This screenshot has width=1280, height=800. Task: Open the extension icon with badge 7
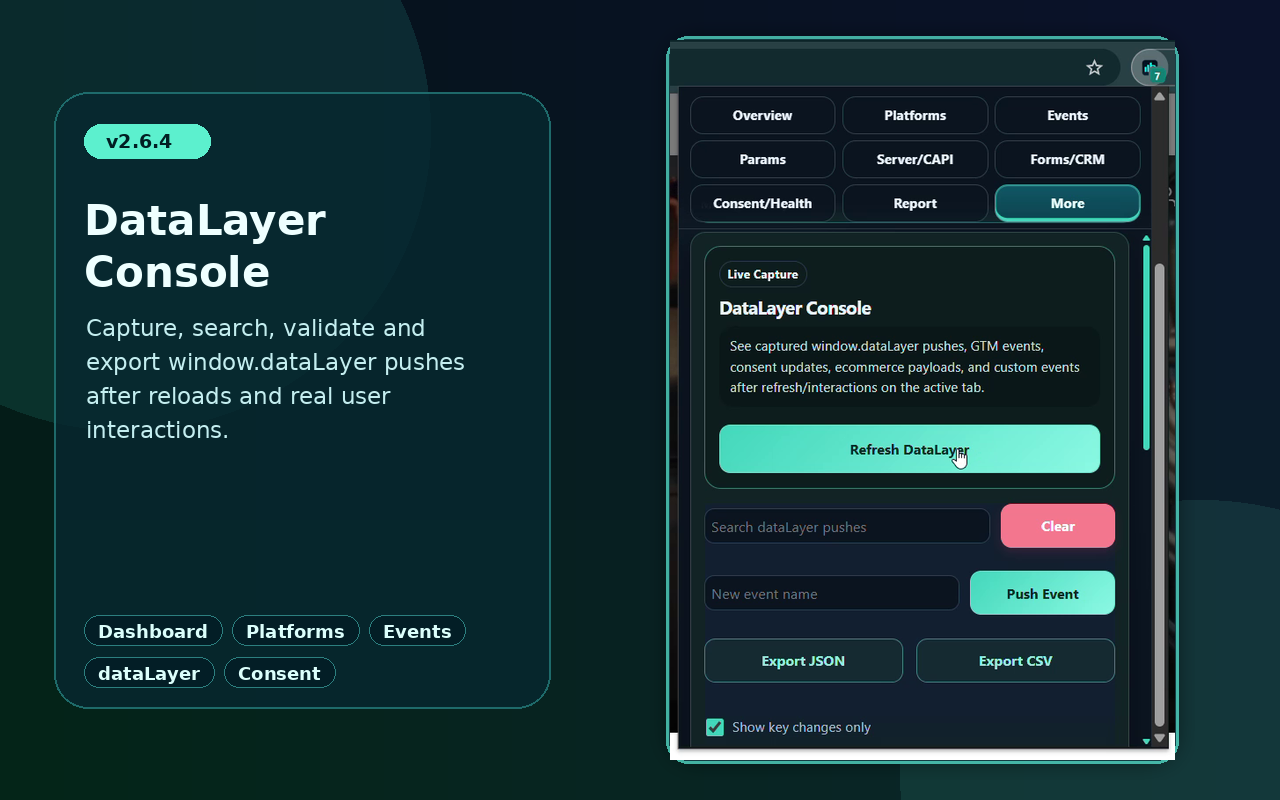[x=1149, y=68]
